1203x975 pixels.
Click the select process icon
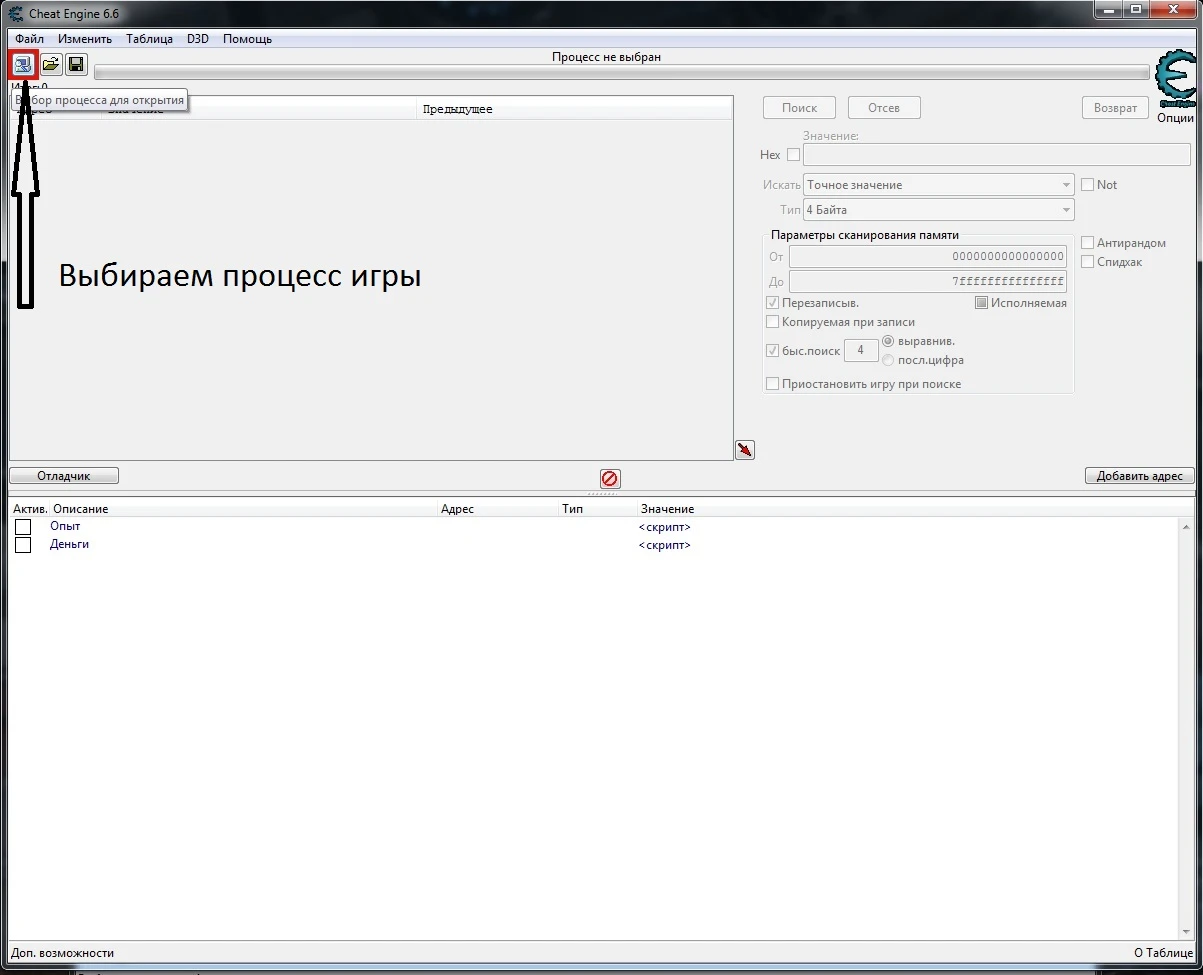pos(22,64)
